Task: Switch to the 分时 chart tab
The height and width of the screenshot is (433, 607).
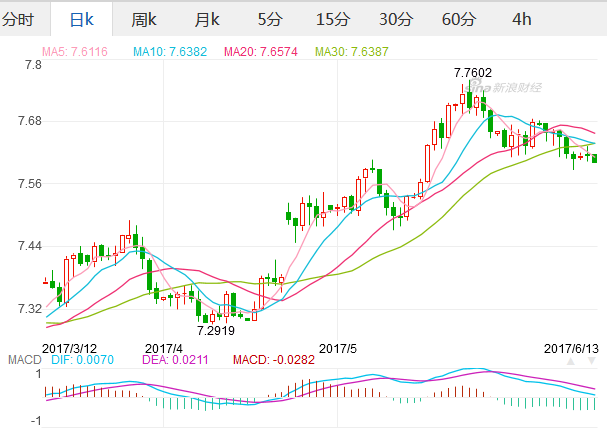Action: [x=17, y=19]
